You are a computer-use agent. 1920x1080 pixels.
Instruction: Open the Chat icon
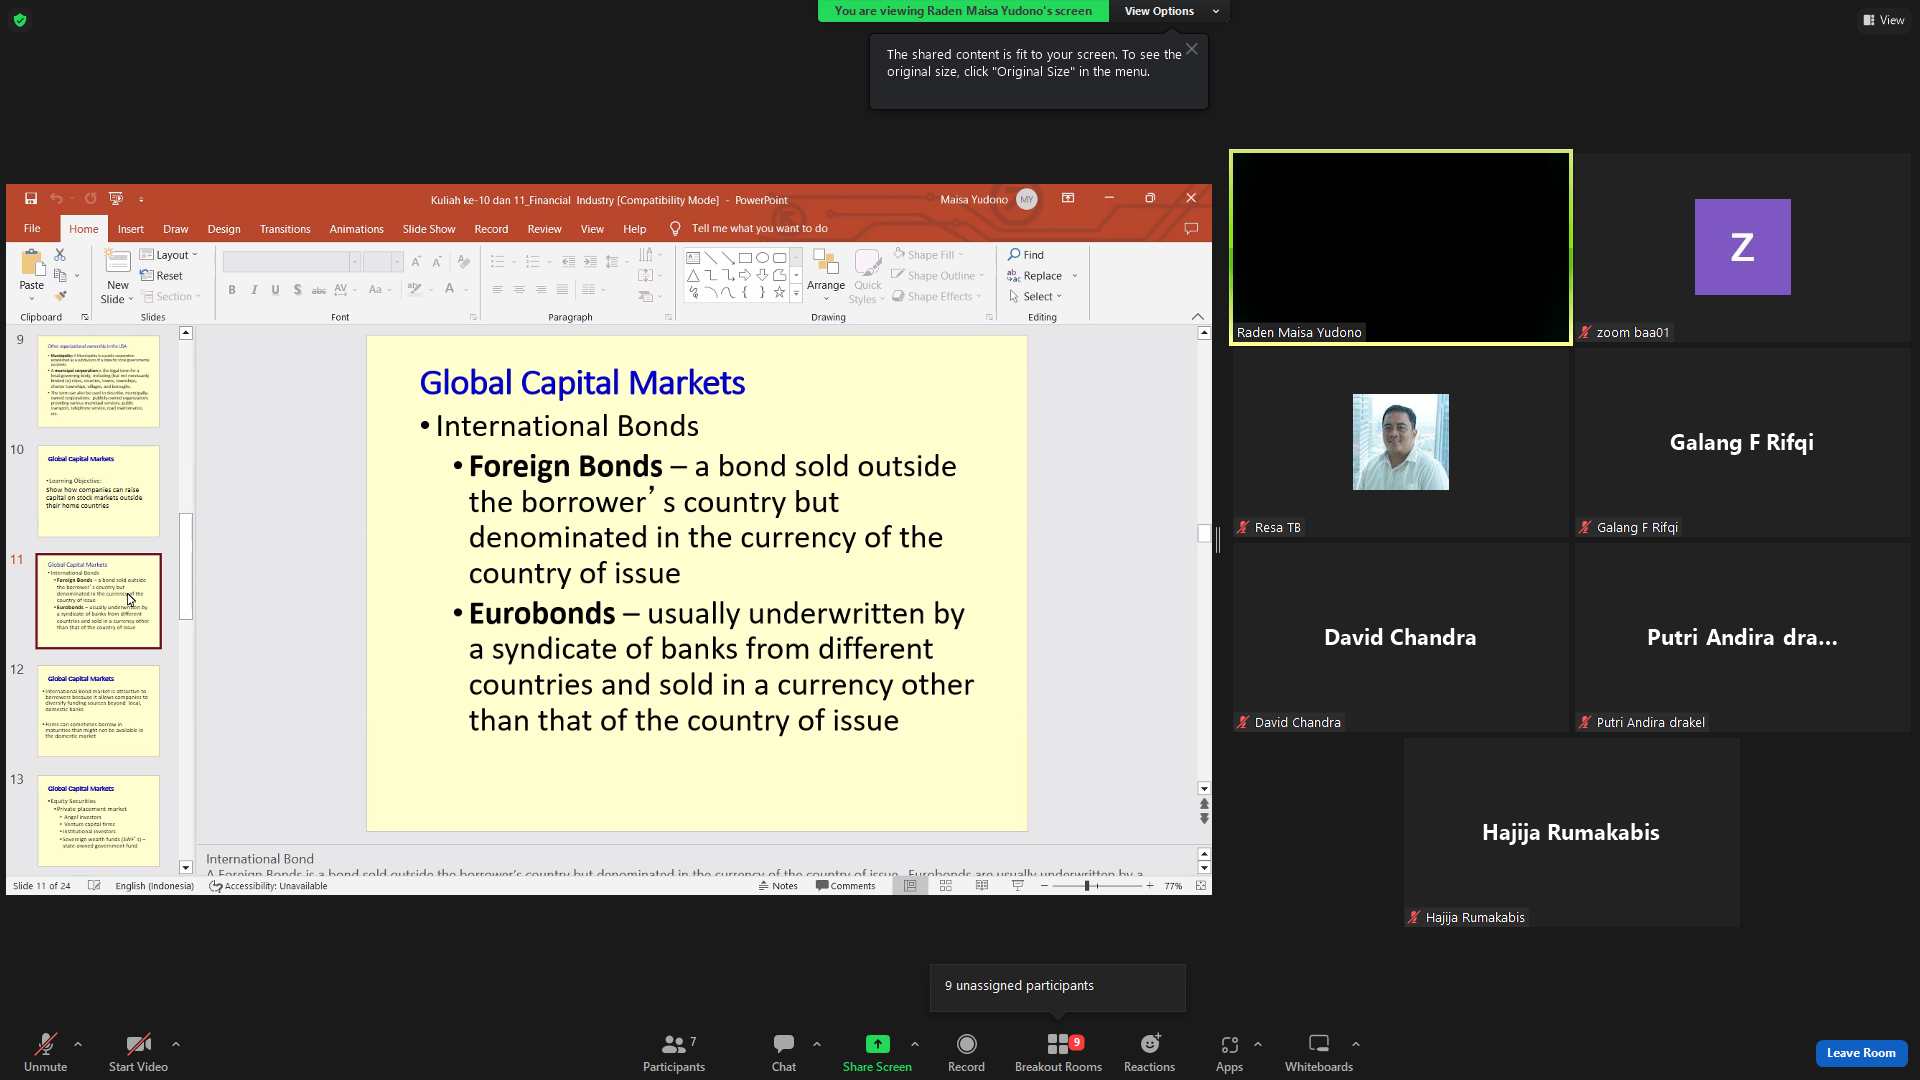click(x=783, y=1044)
